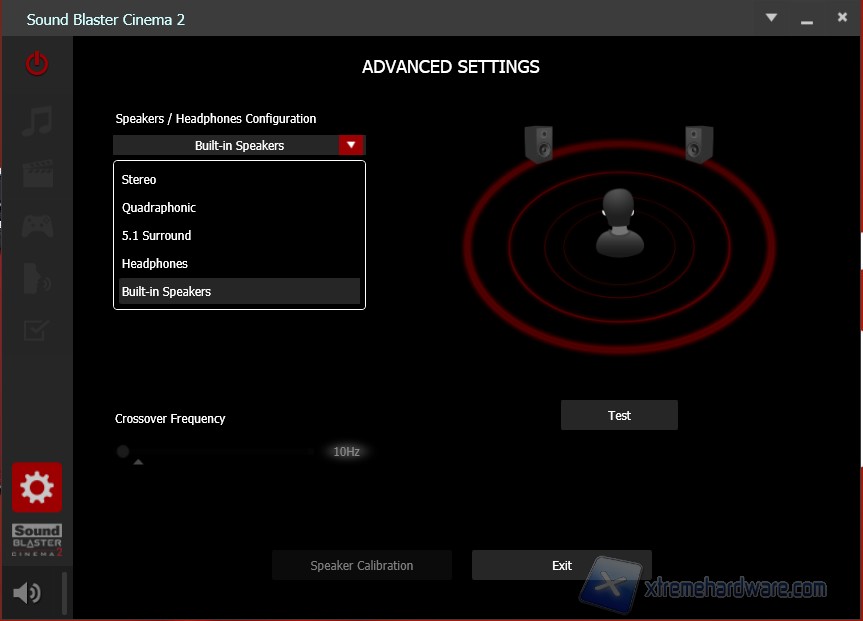Pick 5.1 Surround from the list
The image size is (863, 621).
click(156, 236)
